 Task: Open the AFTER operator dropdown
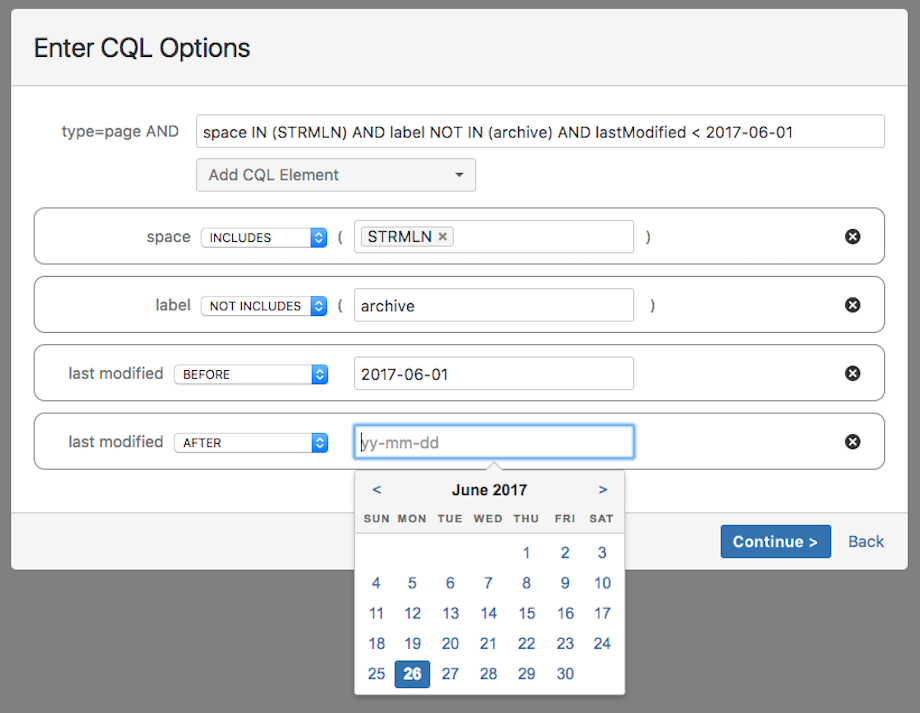[251, 442]
